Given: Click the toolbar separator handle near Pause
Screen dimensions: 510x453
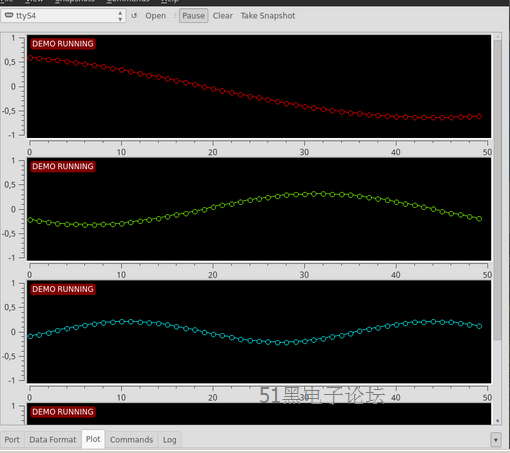Looking at the screenshot, I should click(175, 16).
